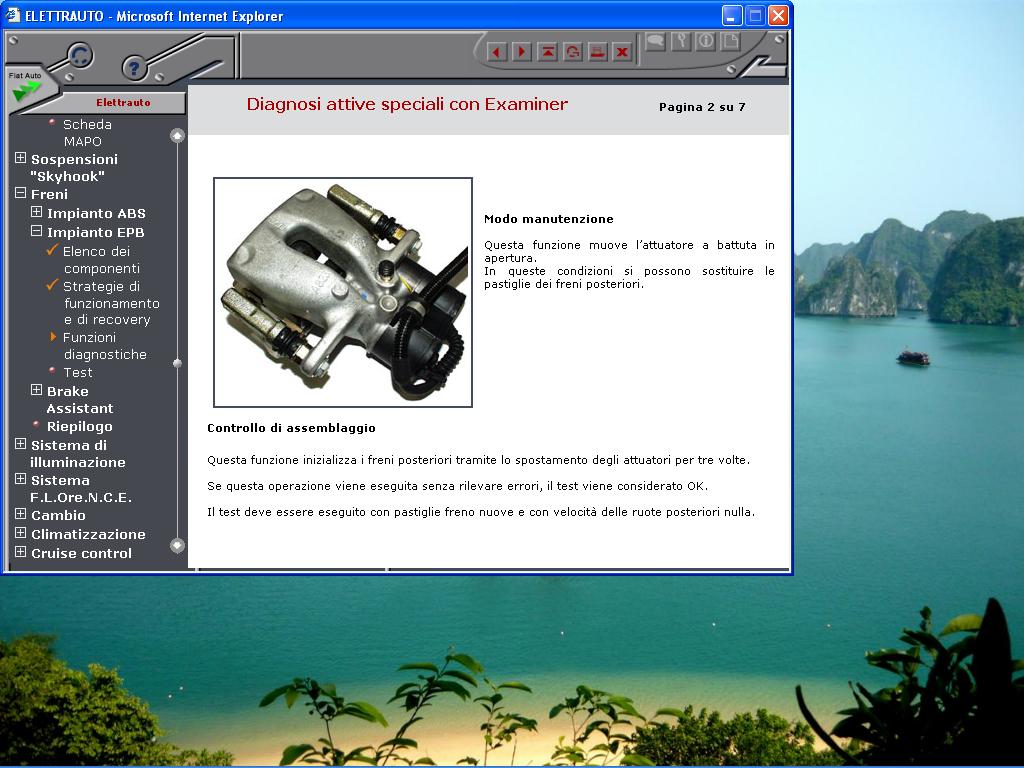Click the Elettrauto header label

[123, 103]
